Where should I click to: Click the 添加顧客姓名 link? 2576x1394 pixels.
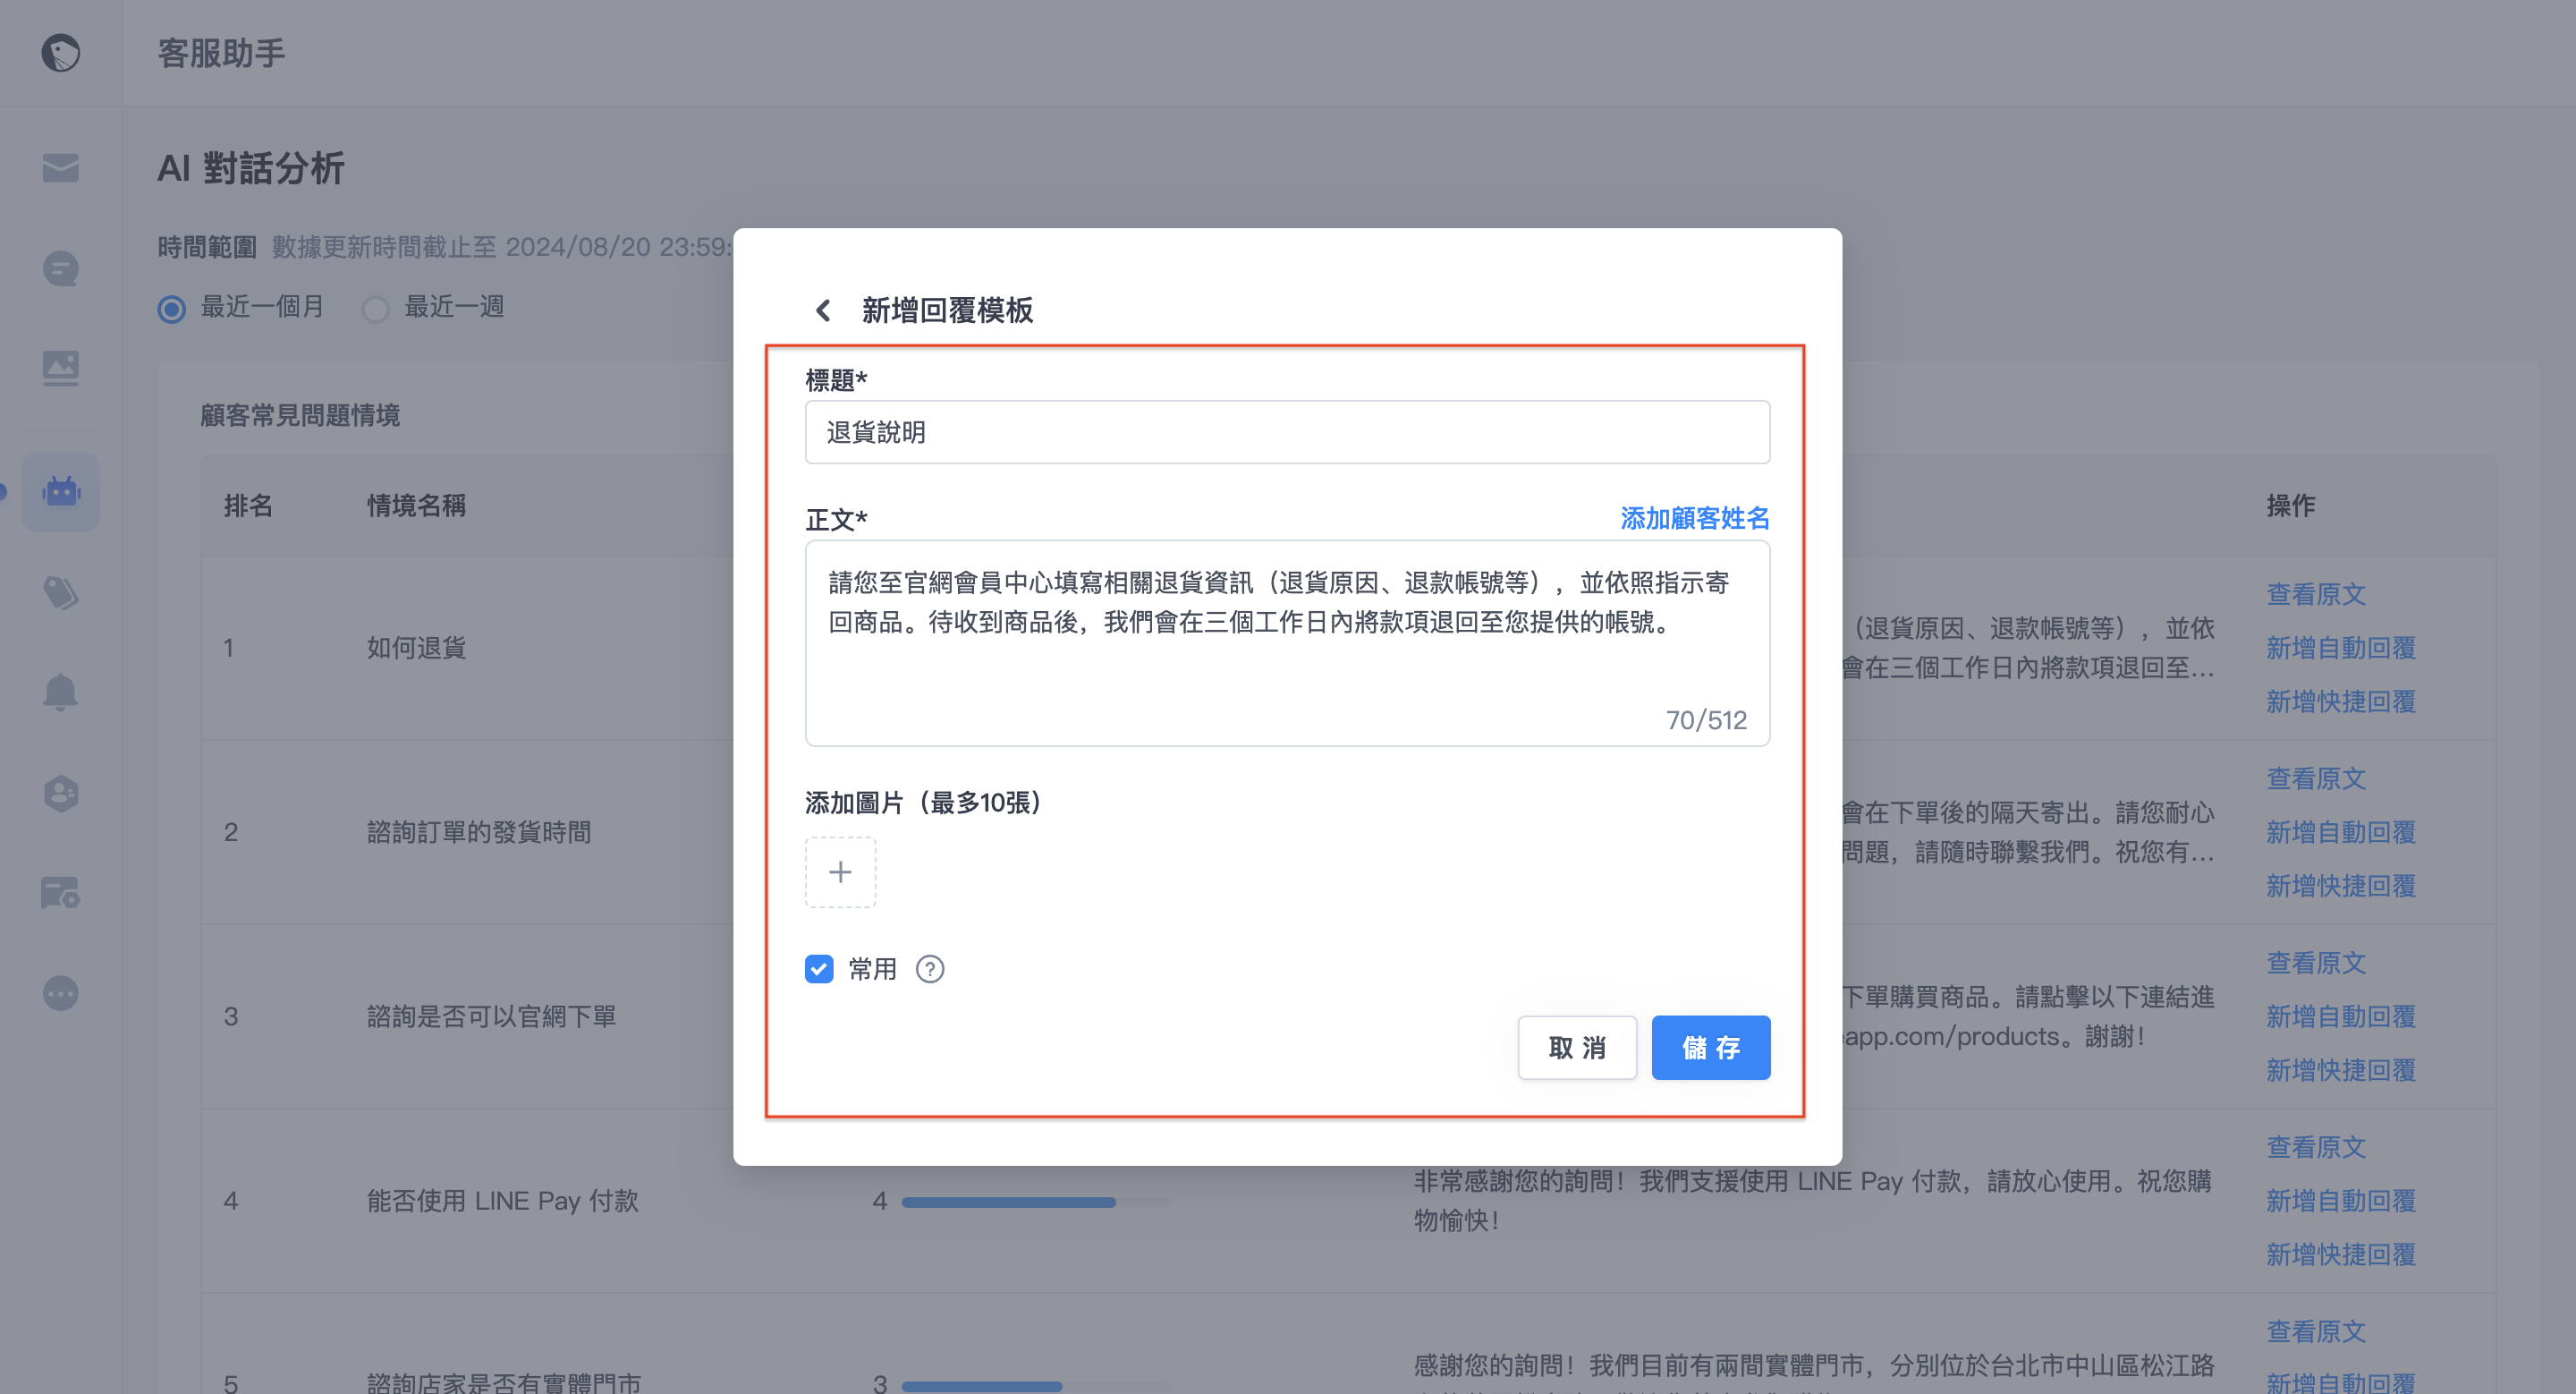pyautogui.click(x=1694, y=518)
